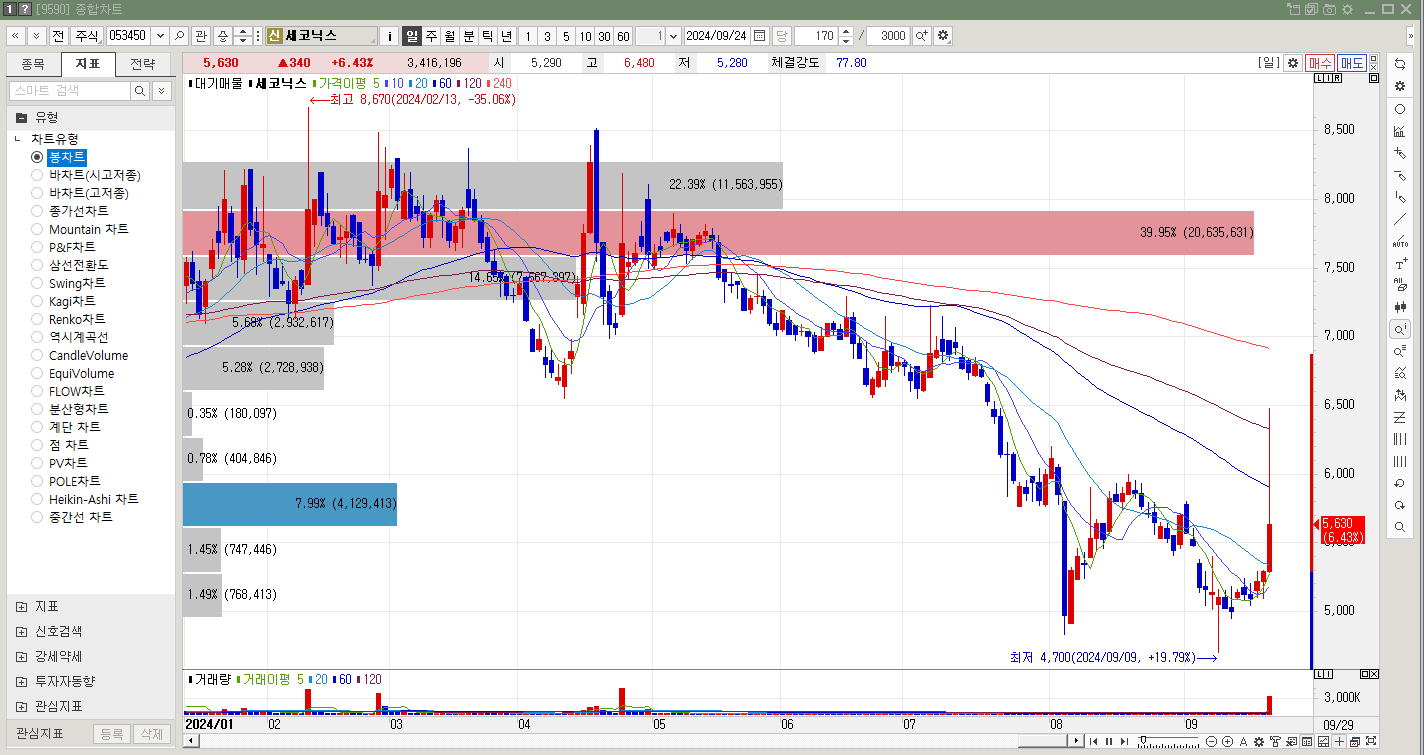Viewport: 1424px width, 755px height.
Task: Click the zoom in plus icon in bottom bar
Action: 1227,741
